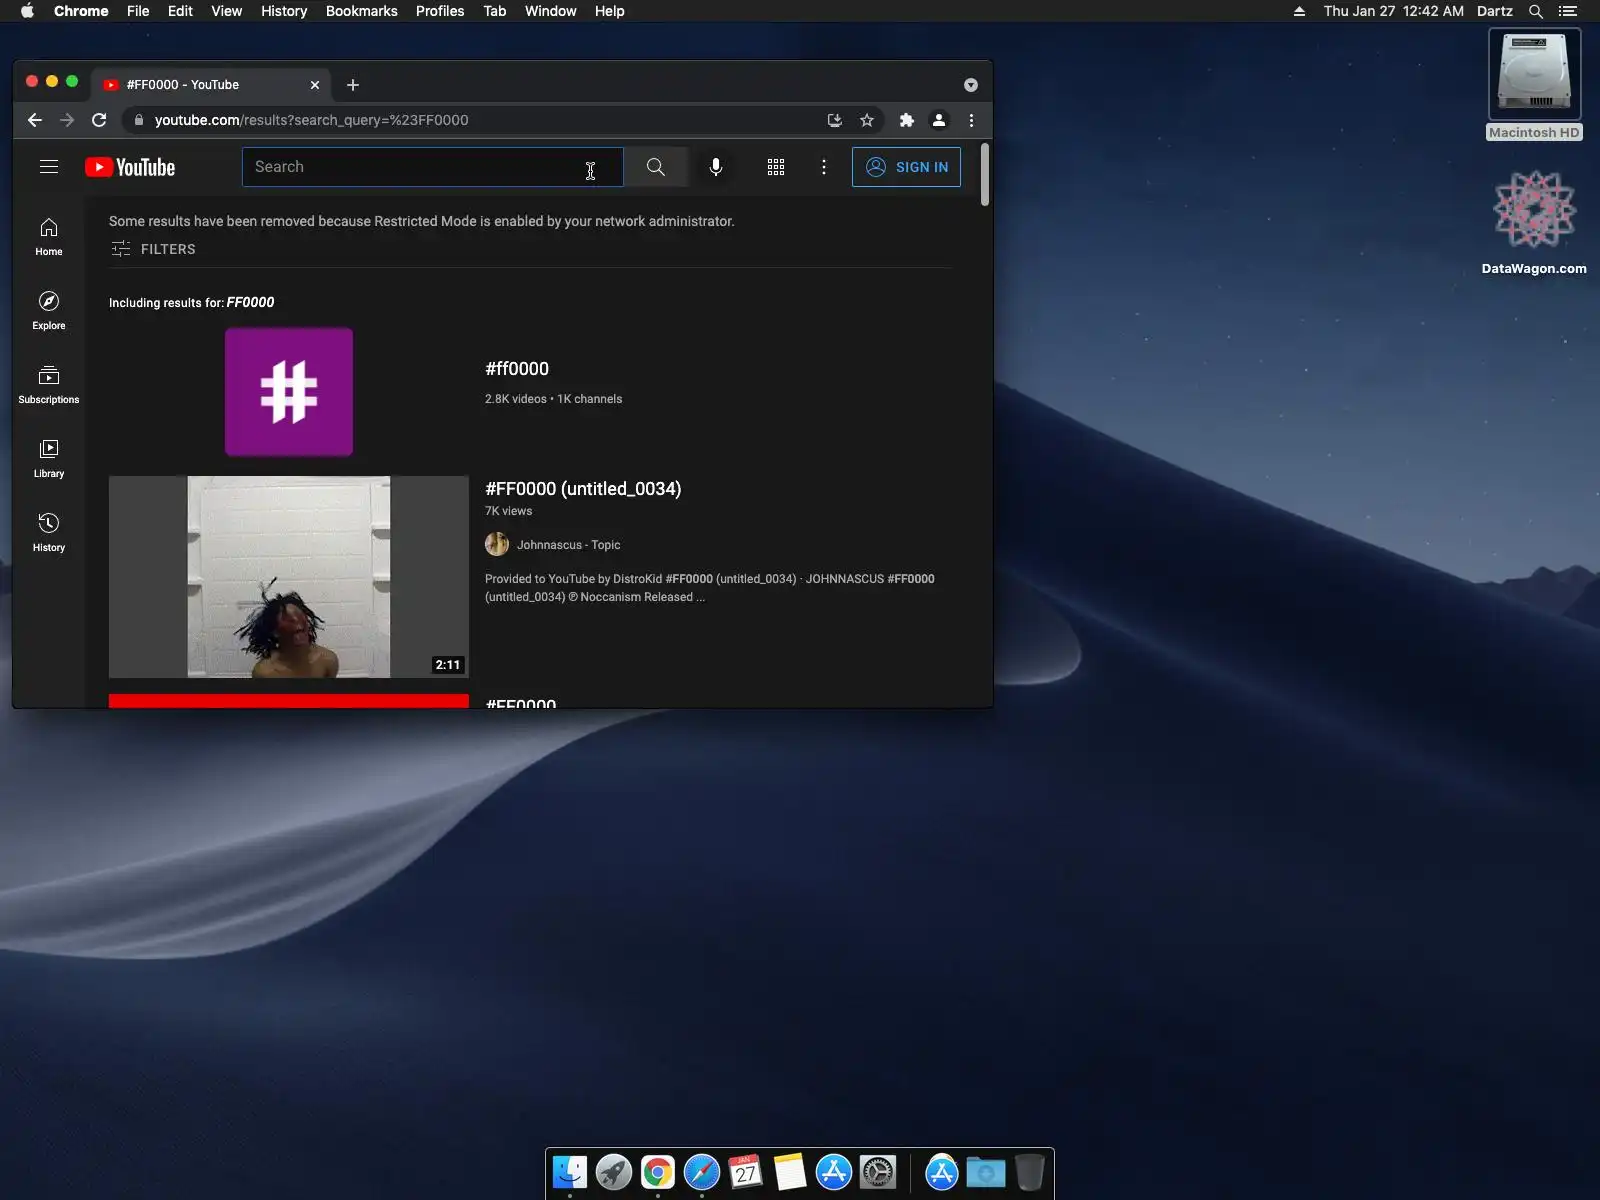
Task: Open the Window menu
Action: pyautogui.click(x=551, y=11)
